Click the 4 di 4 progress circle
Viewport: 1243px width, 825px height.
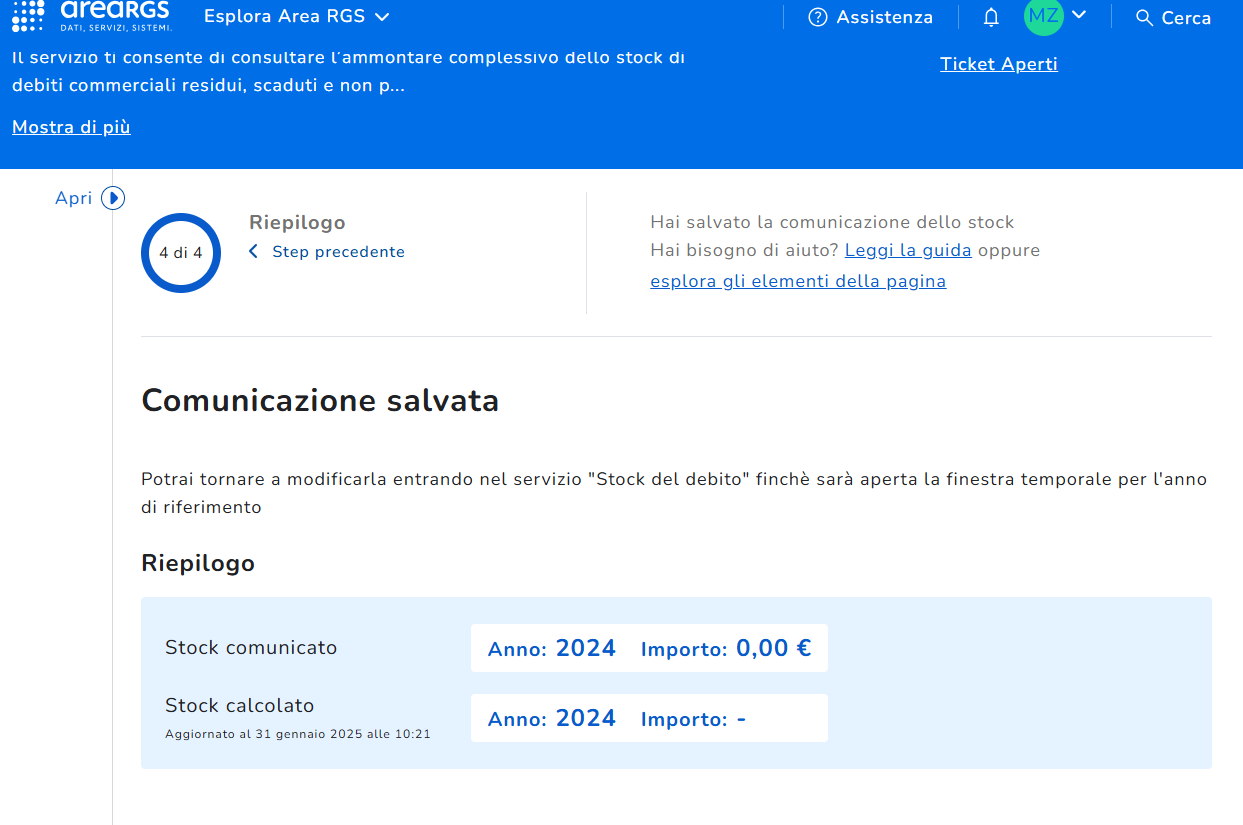pos(181,253)
